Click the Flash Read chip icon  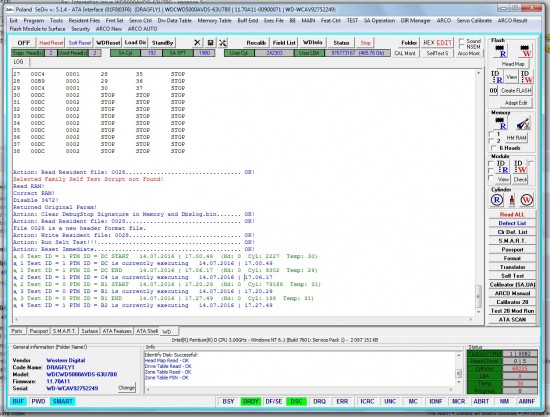click(501, 51)
